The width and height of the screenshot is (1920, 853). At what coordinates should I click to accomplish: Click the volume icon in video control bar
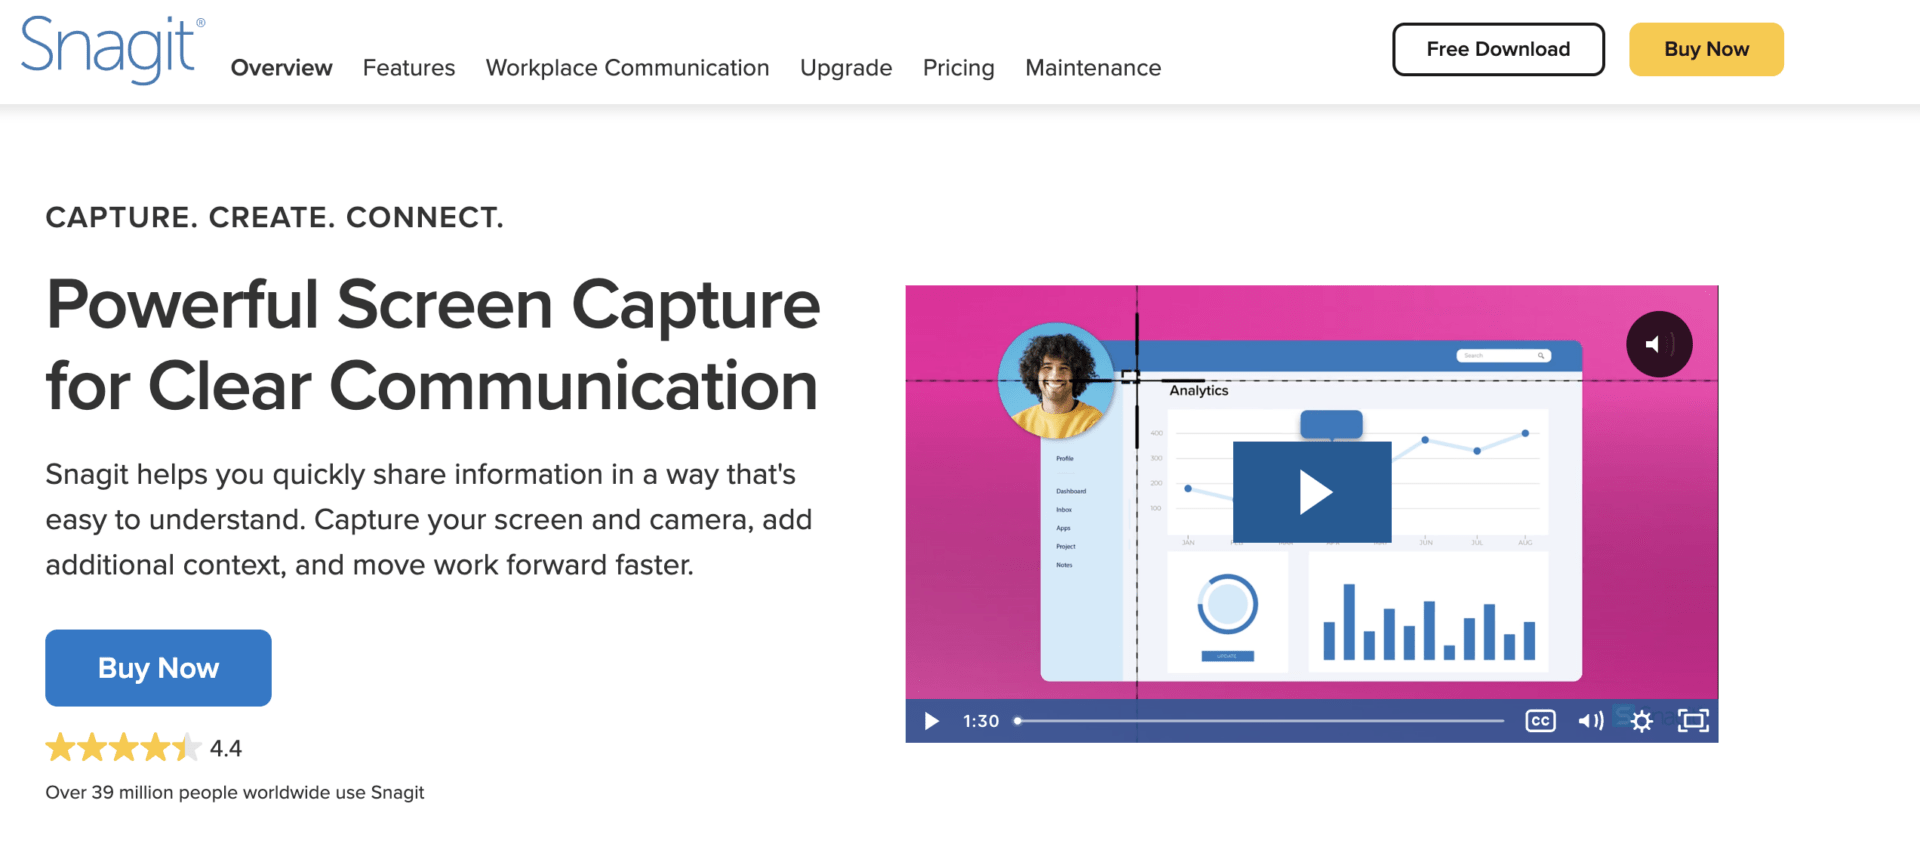click(x=1590, y=721)
